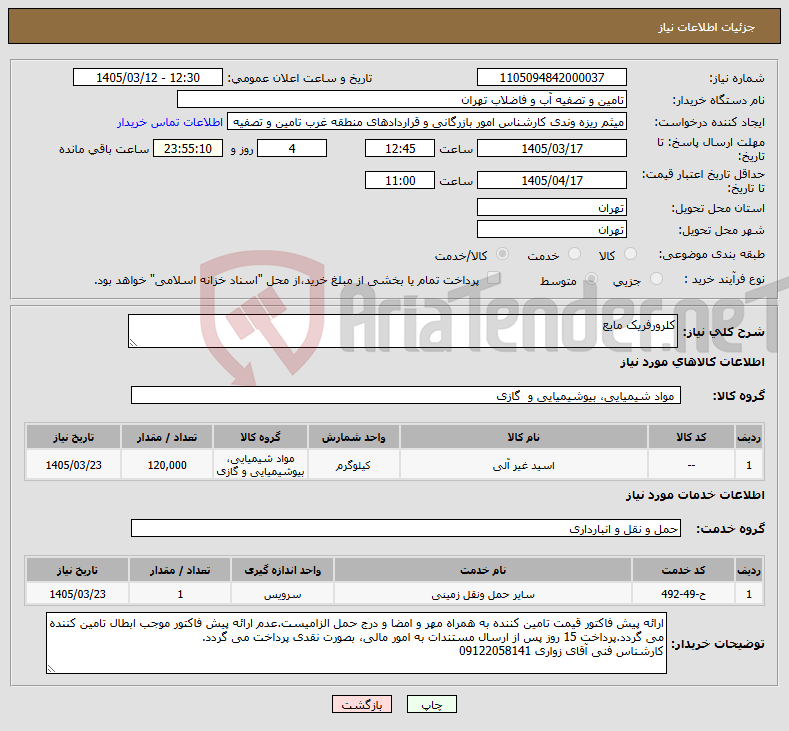The height and width of the screenshot is (731, 789).
Task: Click the service row date 1405/03/23
Action: pyautogui.click(x=77, y=594)
